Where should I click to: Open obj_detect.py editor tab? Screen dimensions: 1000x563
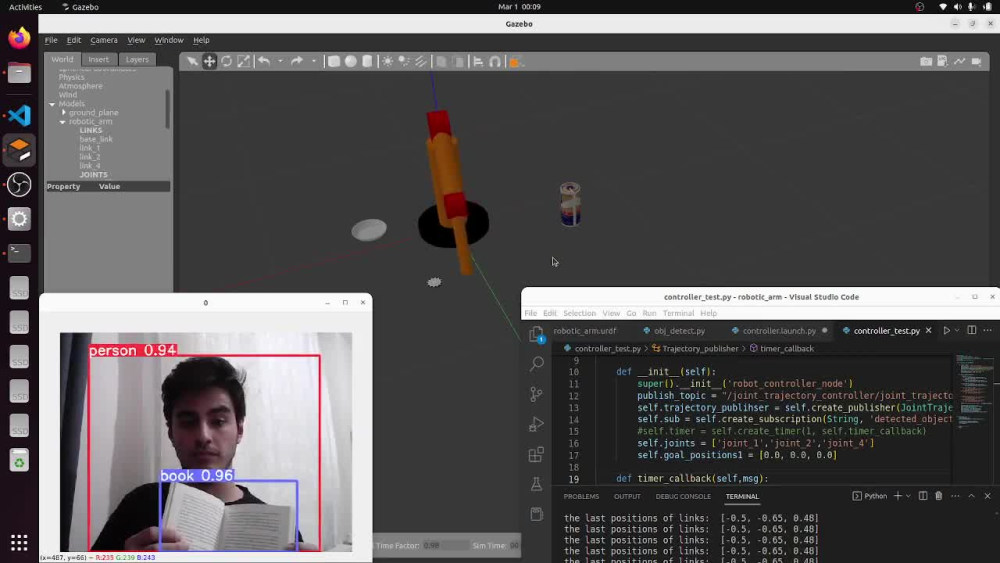tap(674, 331)
